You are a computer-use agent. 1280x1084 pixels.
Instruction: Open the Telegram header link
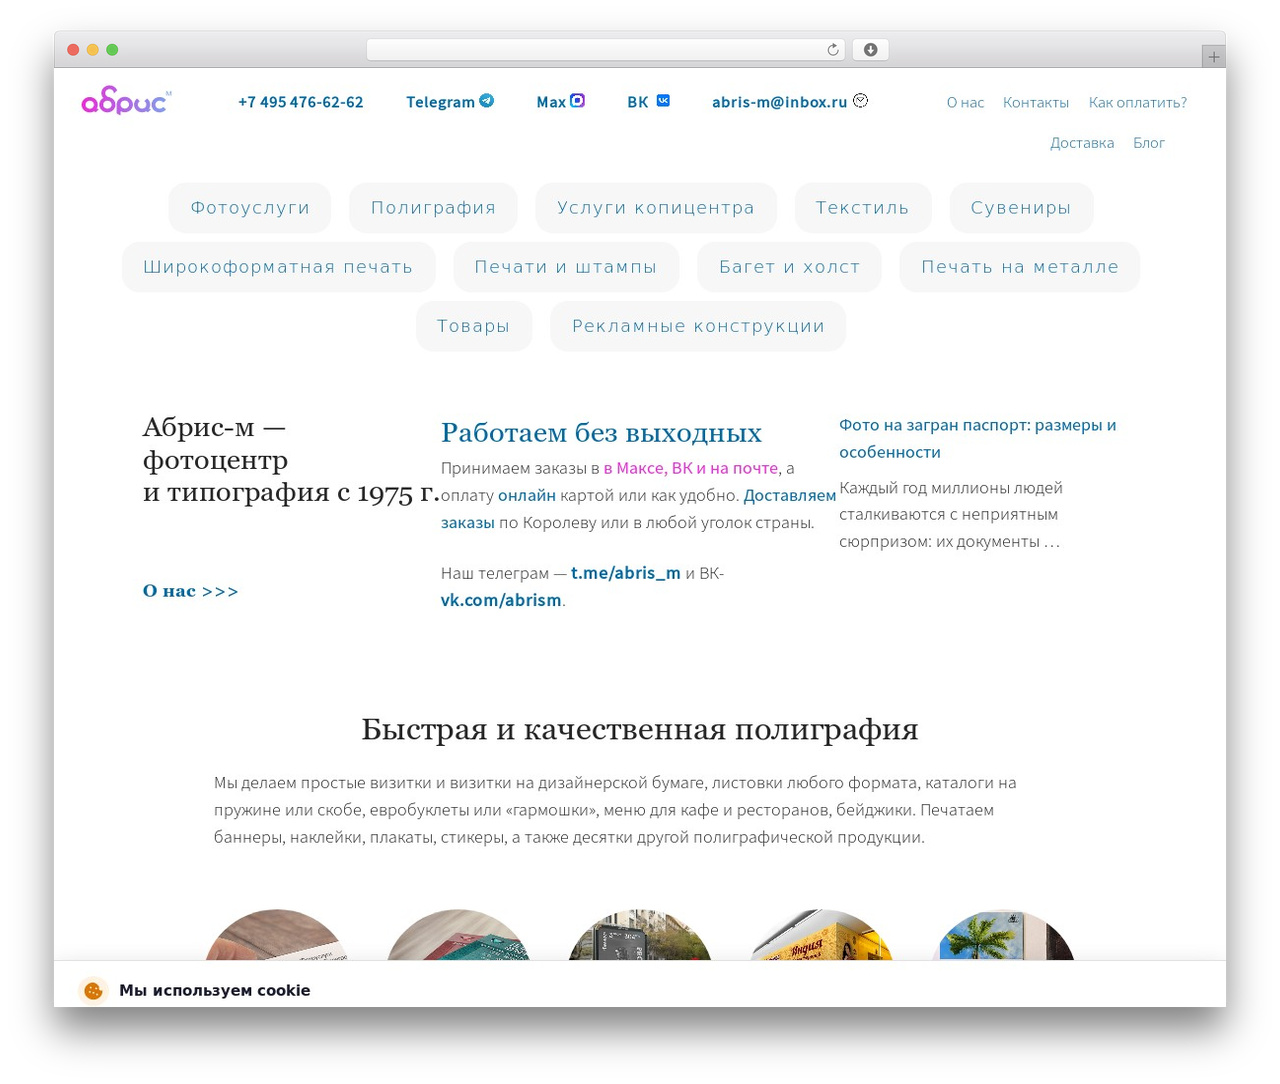[440, 102]
